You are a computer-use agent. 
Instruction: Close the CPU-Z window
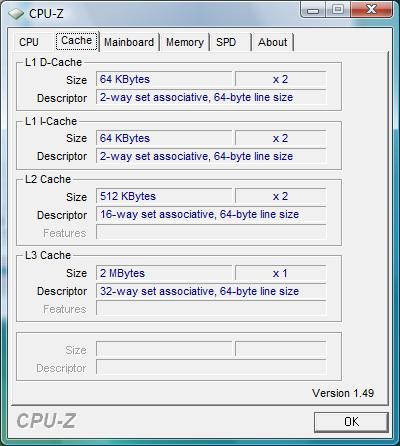coord(371,9)
